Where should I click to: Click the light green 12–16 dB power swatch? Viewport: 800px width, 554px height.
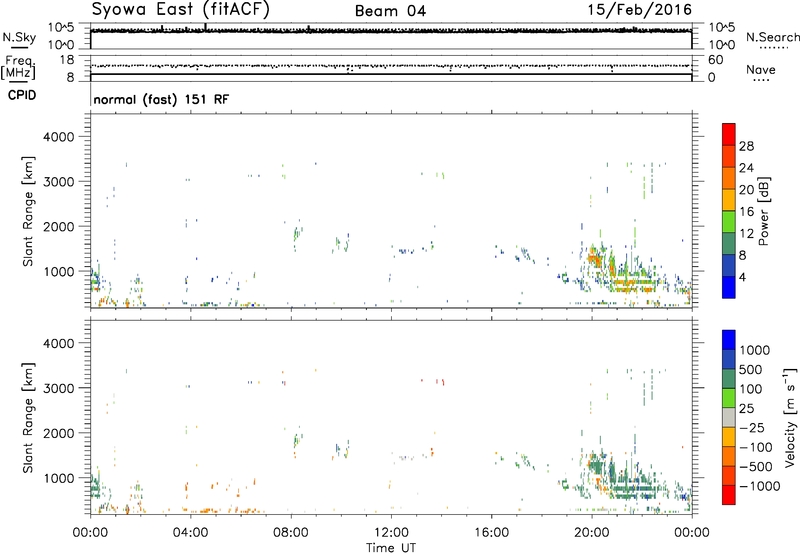(x=729, y=222)
